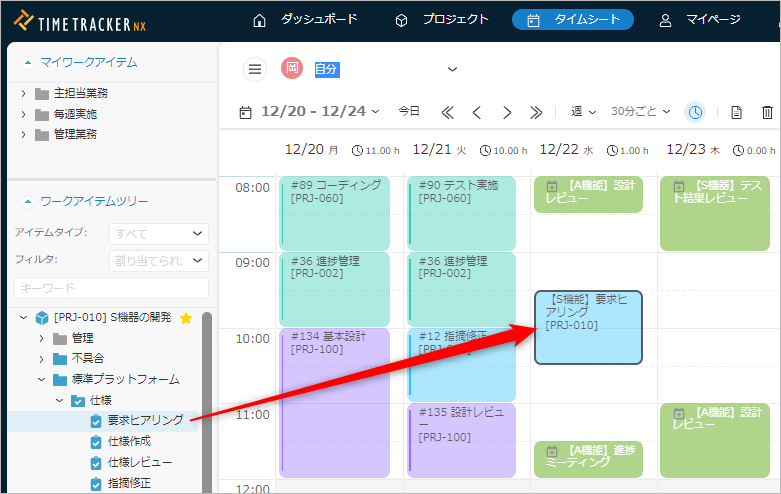781x494 pixels.
Task: Click the calendar date picker icon
Action: (x=245, y=112)
